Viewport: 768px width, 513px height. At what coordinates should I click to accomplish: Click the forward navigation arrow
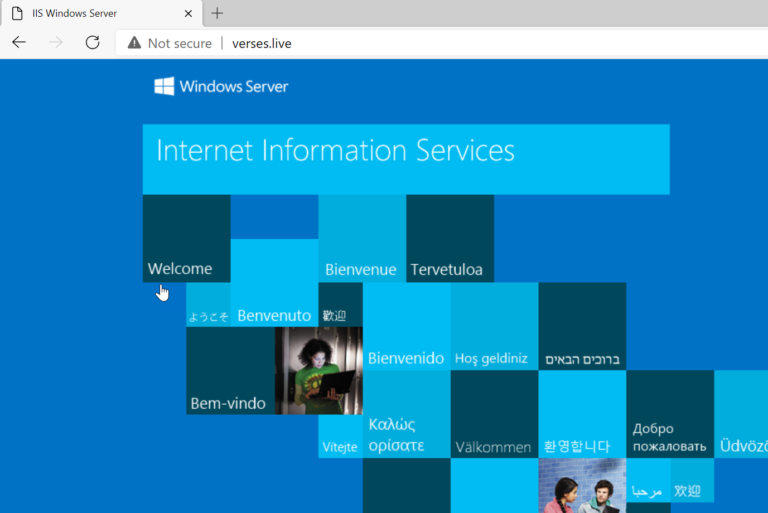pyautogui.click(x=56, y=42)
